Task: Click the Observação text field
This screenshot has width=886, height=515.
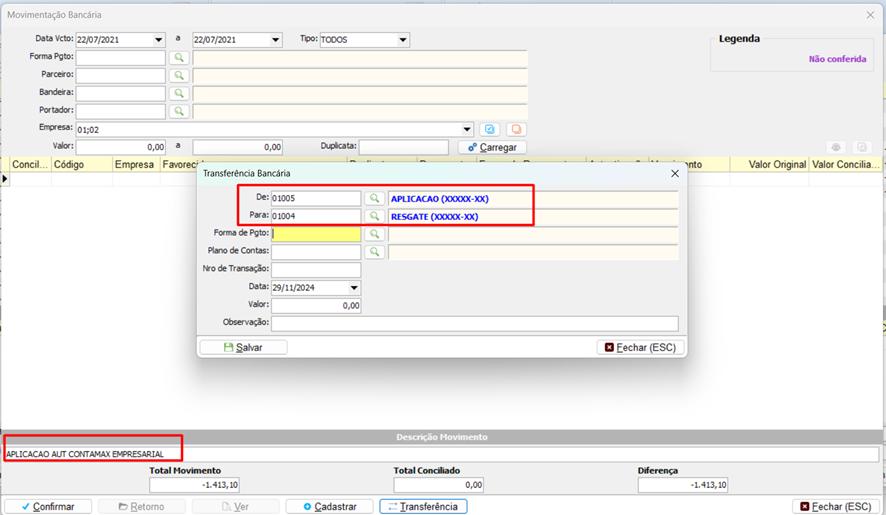Action: click(x=474, y=324)
